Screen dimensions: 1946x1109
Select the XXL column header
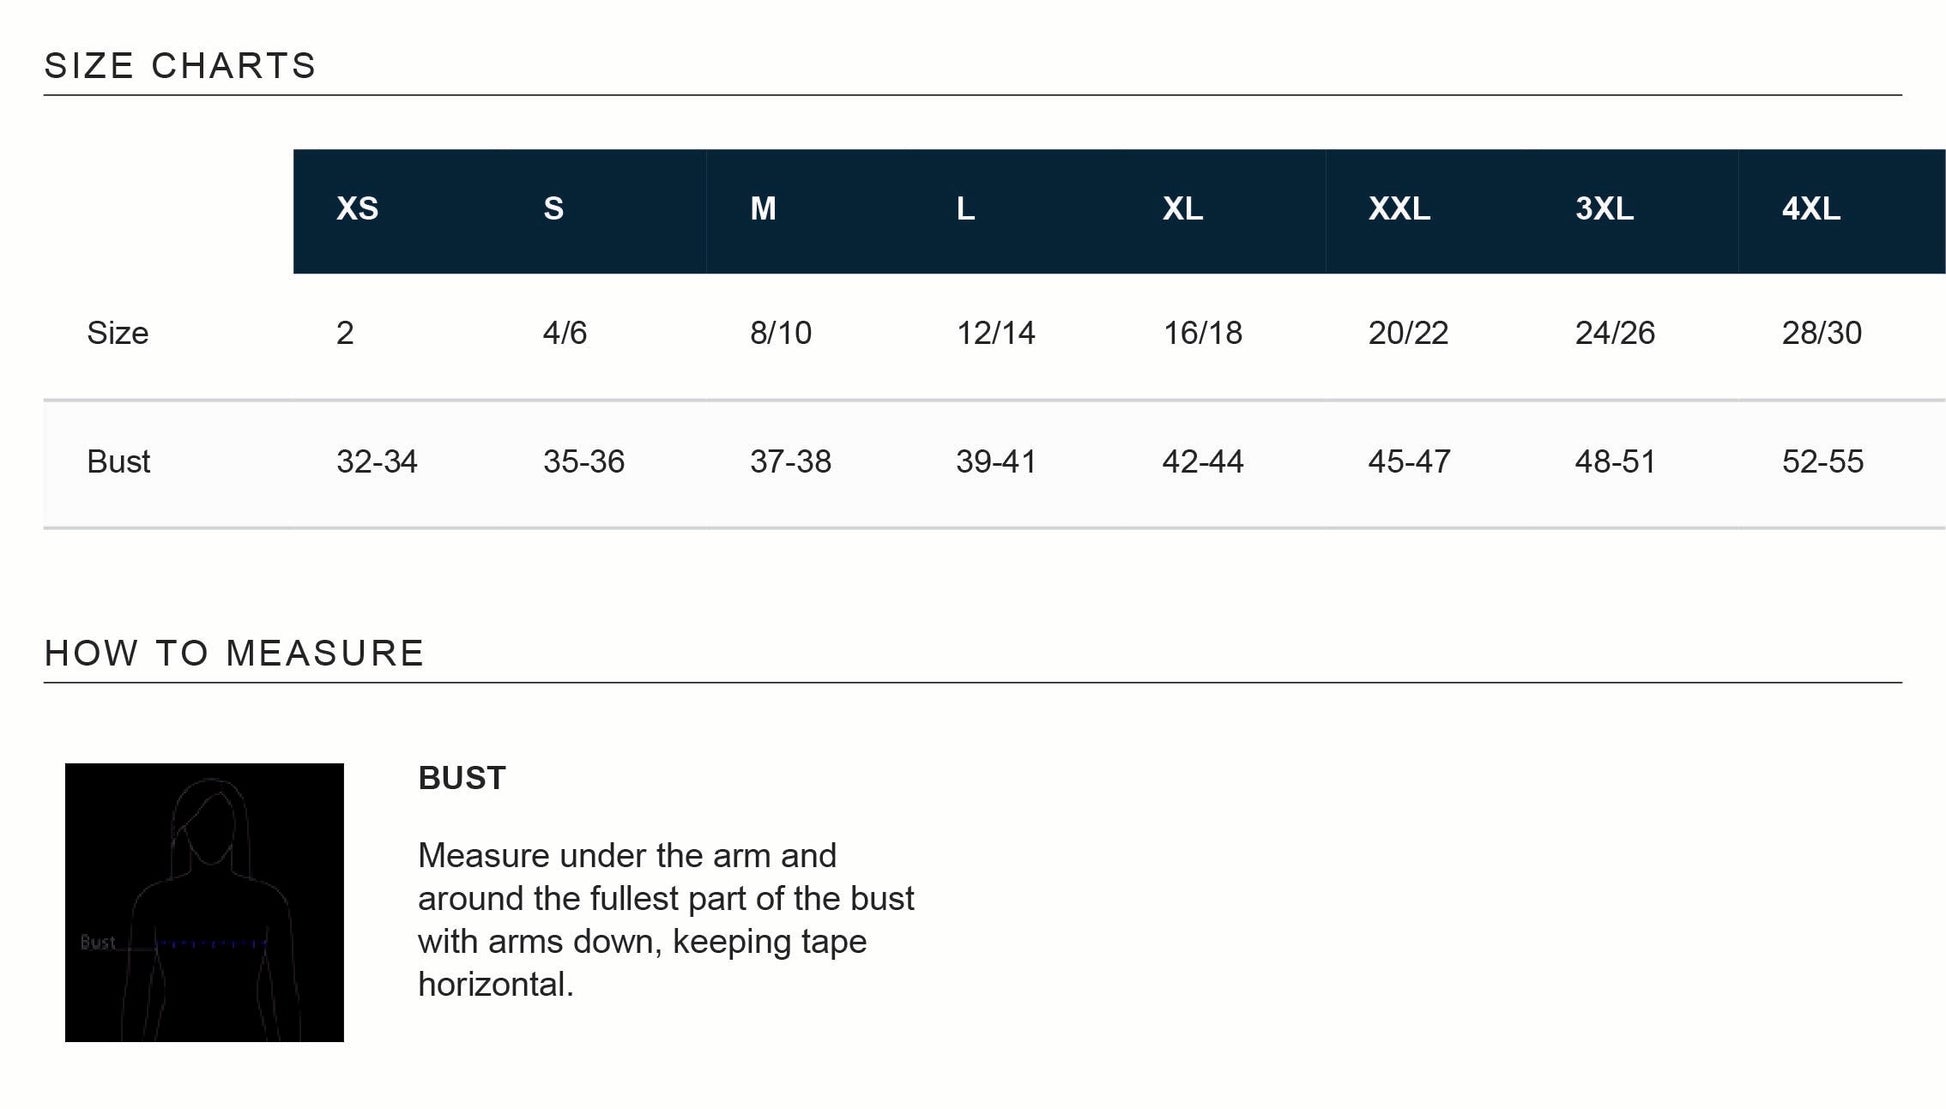[1399, 209]
